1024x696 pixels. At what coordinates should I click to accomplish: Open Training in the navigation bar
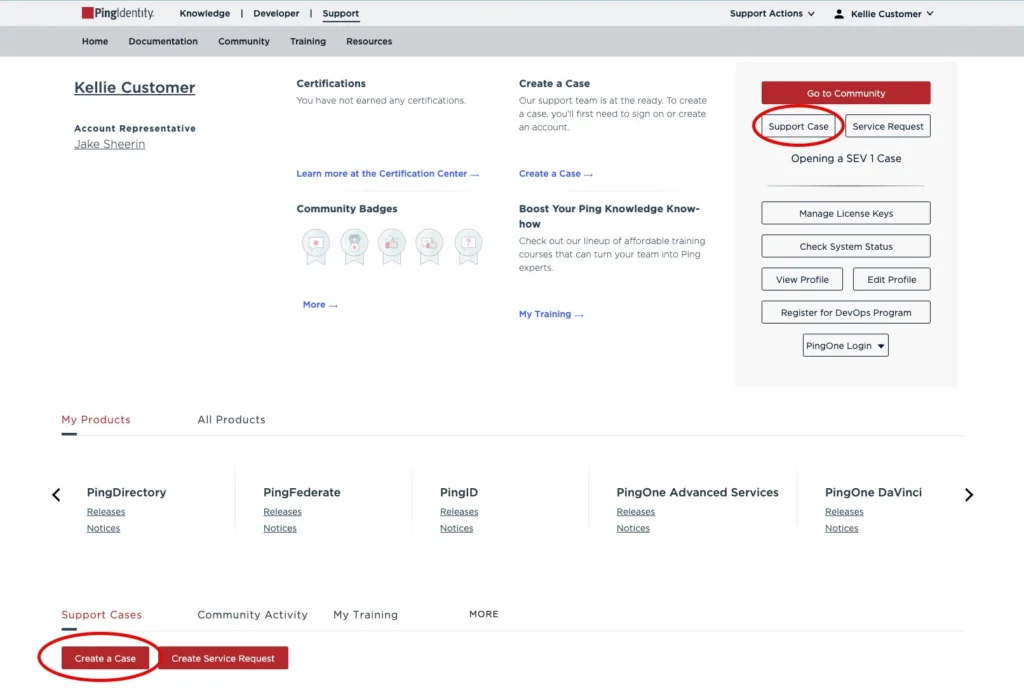point(308,41)
